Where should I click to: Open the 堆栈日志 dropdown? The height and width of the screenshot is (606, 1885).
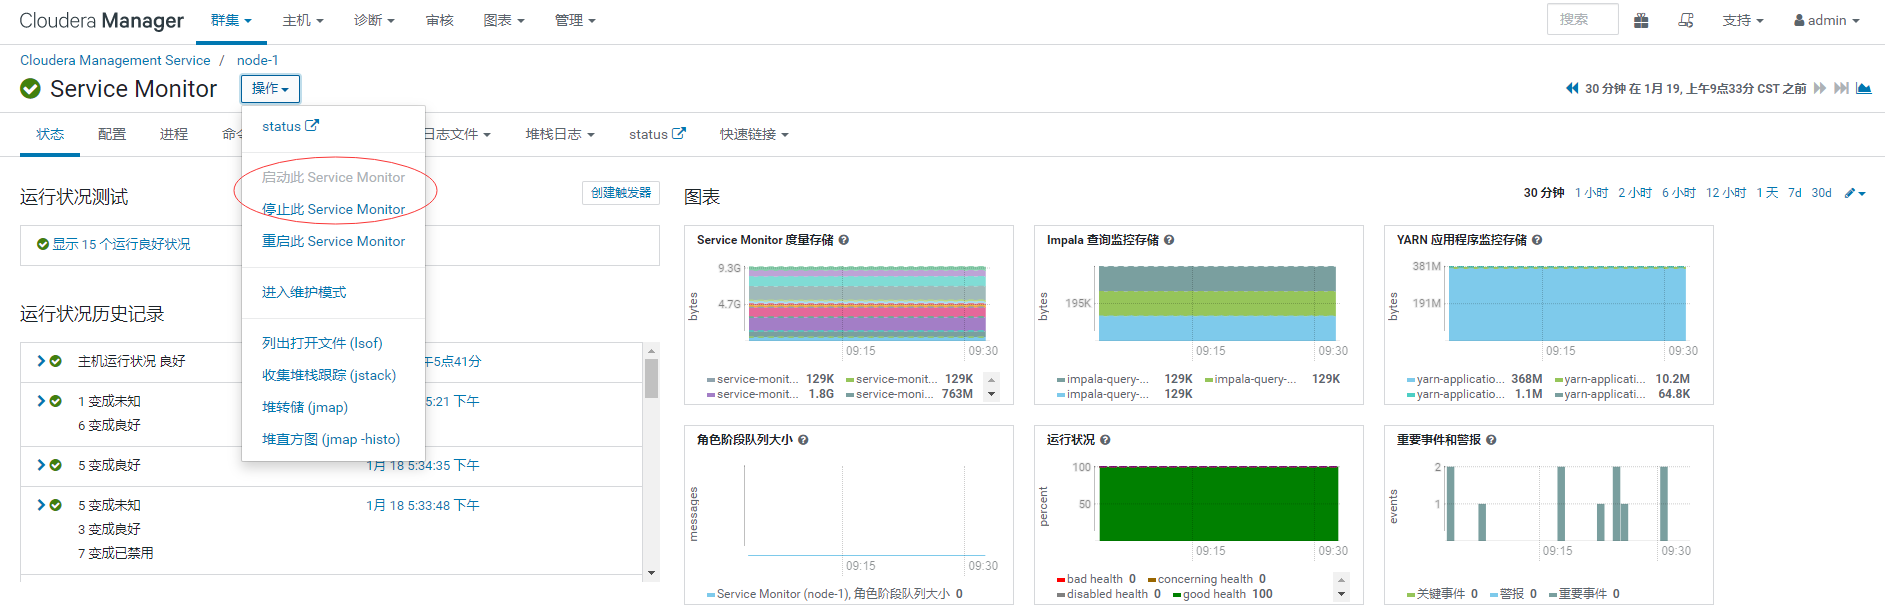(560, 134)
